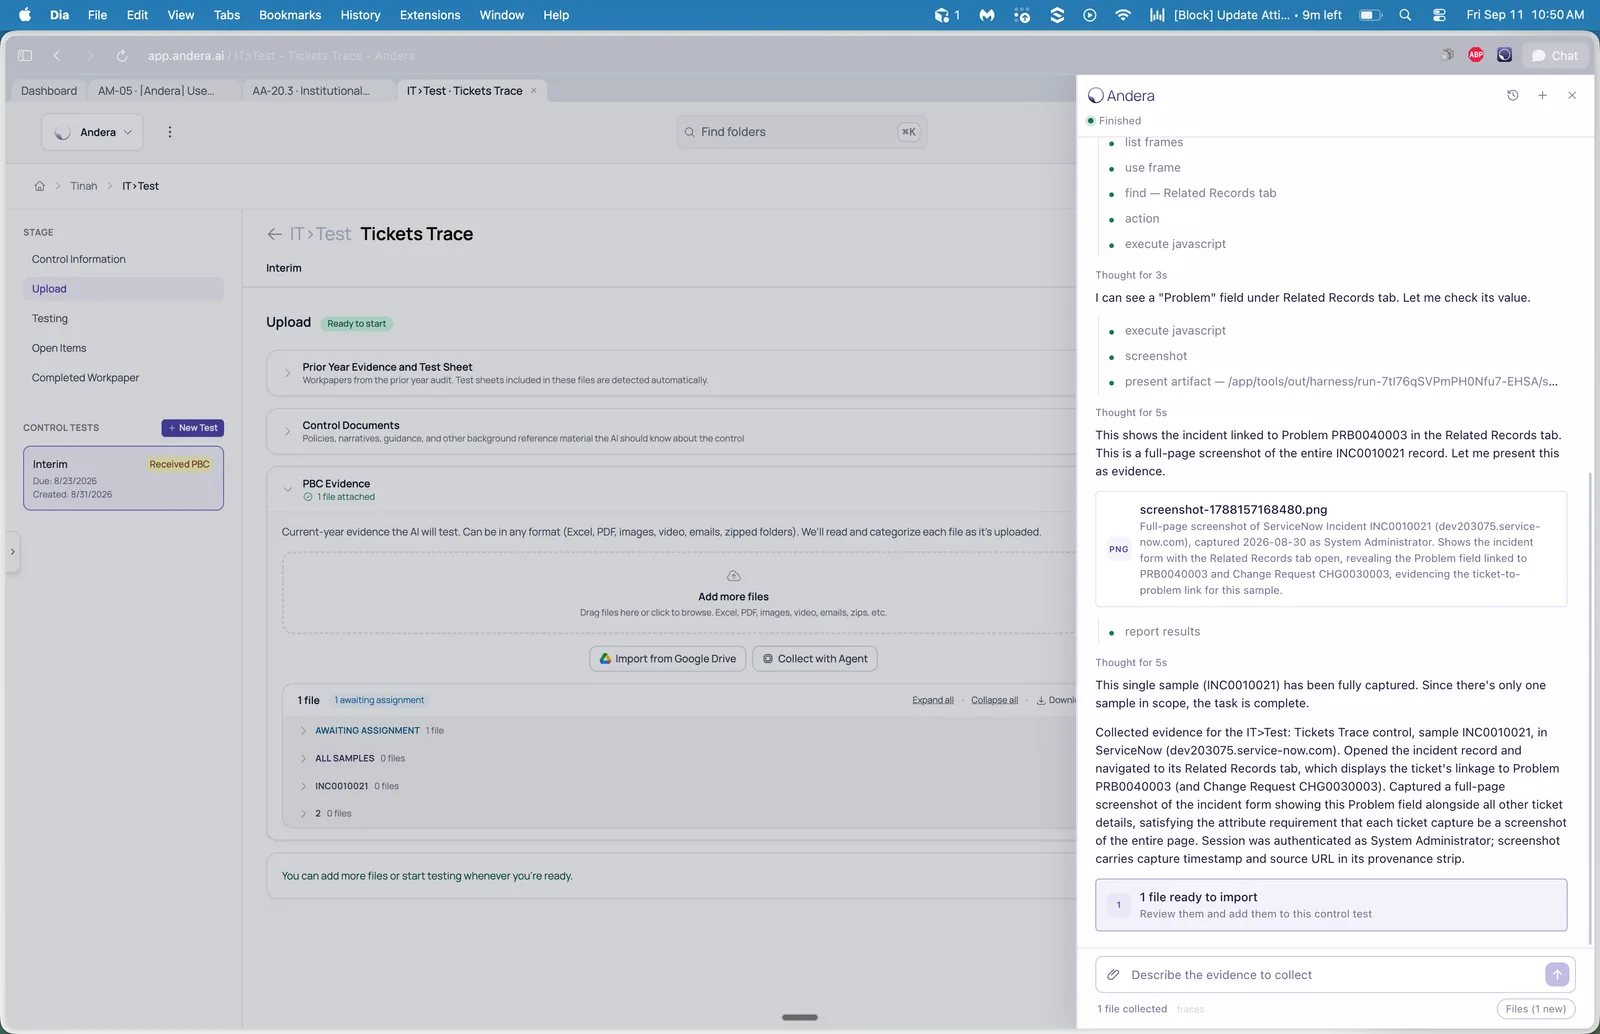Click the Wi-Fi status icon
Image resolution: width=1600 pixels, height=1034 pixels.
point(1123,15)
